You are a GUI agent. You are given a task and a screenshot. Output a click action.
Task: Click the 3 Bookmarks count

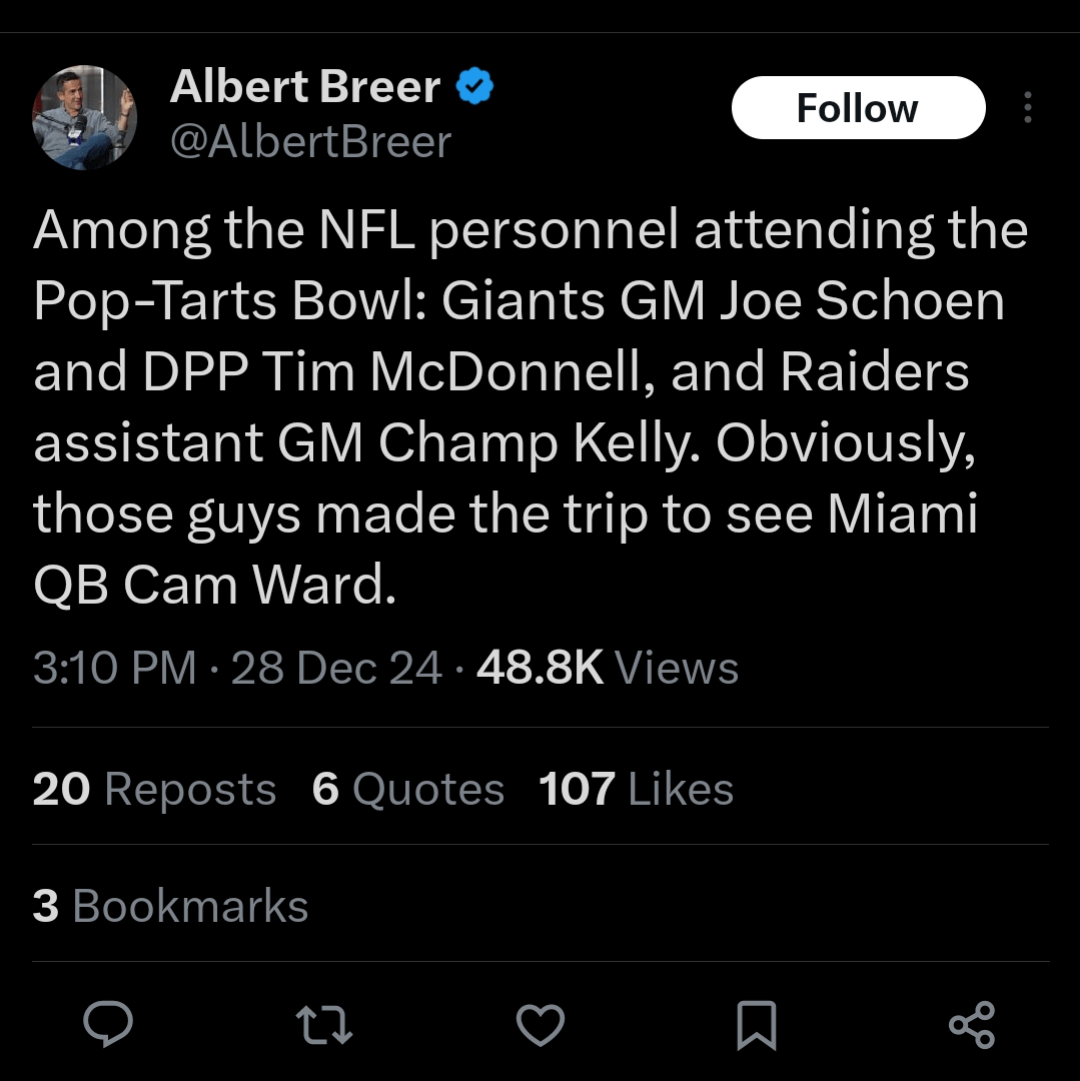[170, 906]
